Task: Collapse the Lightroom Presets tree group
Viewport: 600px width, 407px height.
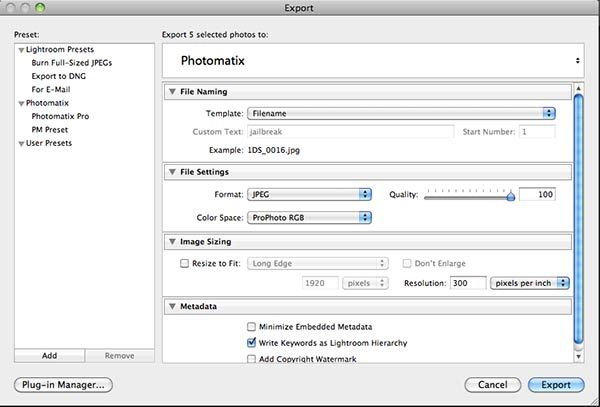Action: pos(21,50)
